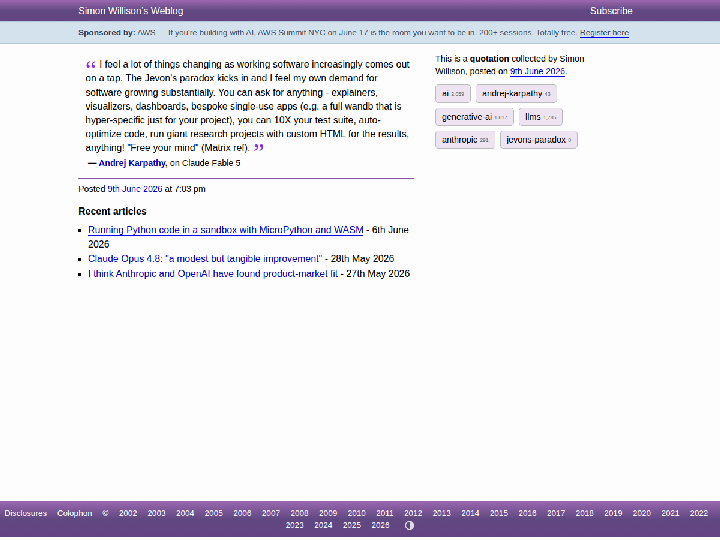Select the jevons-paradox tag
Image resolution: width=720 pixels, height=540 pixels.
coord(539,140)
